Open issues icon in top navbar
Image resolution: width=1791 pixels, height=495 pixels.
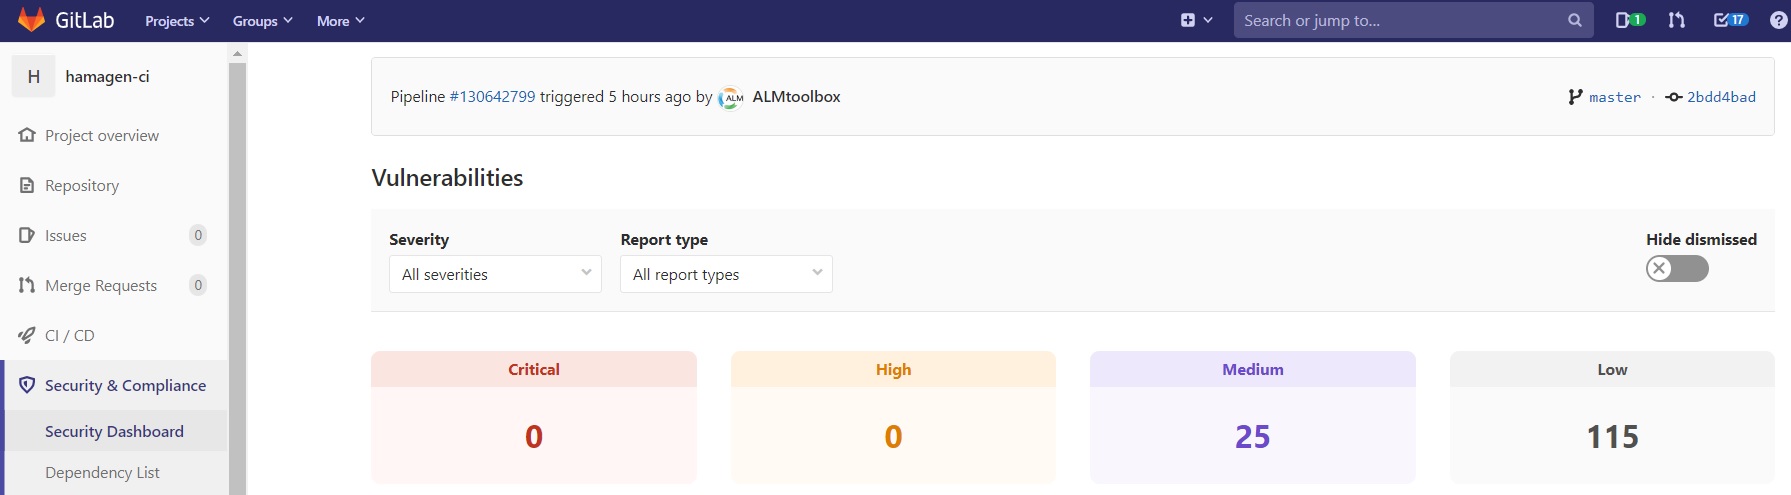click(x=1629, y=20)
